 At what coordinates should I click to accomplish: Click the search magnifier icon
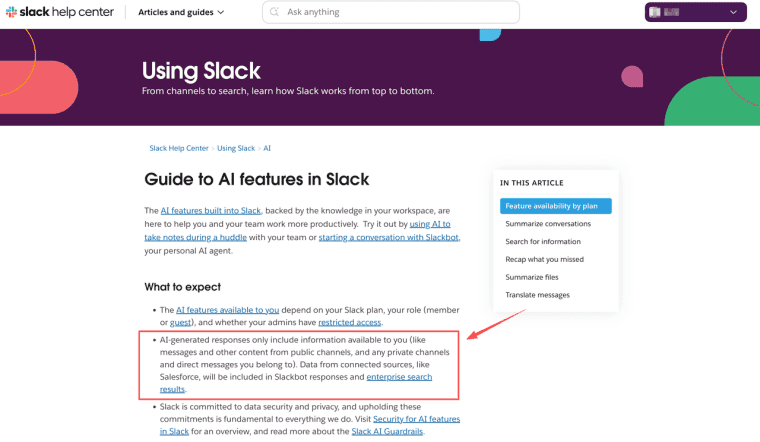coord(274,12)
